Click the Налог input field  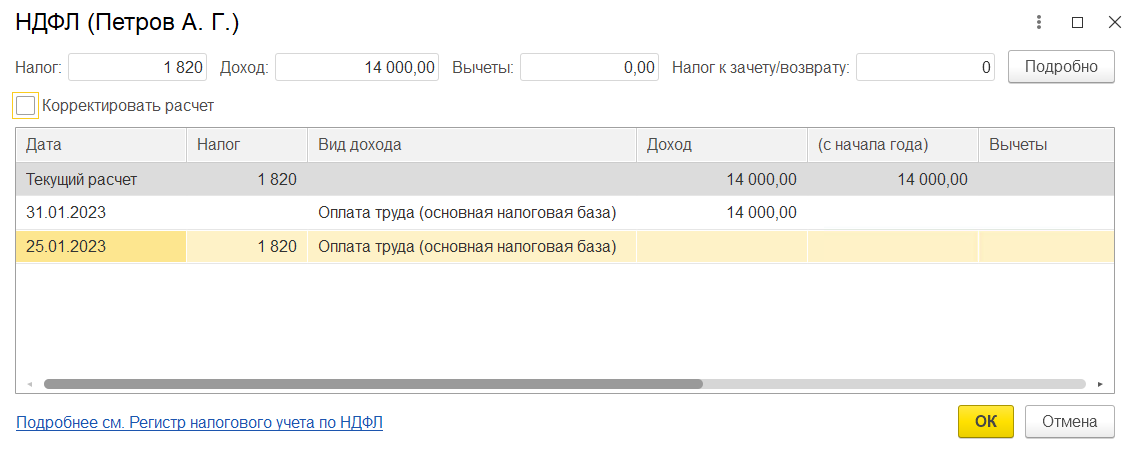point(137,68)
